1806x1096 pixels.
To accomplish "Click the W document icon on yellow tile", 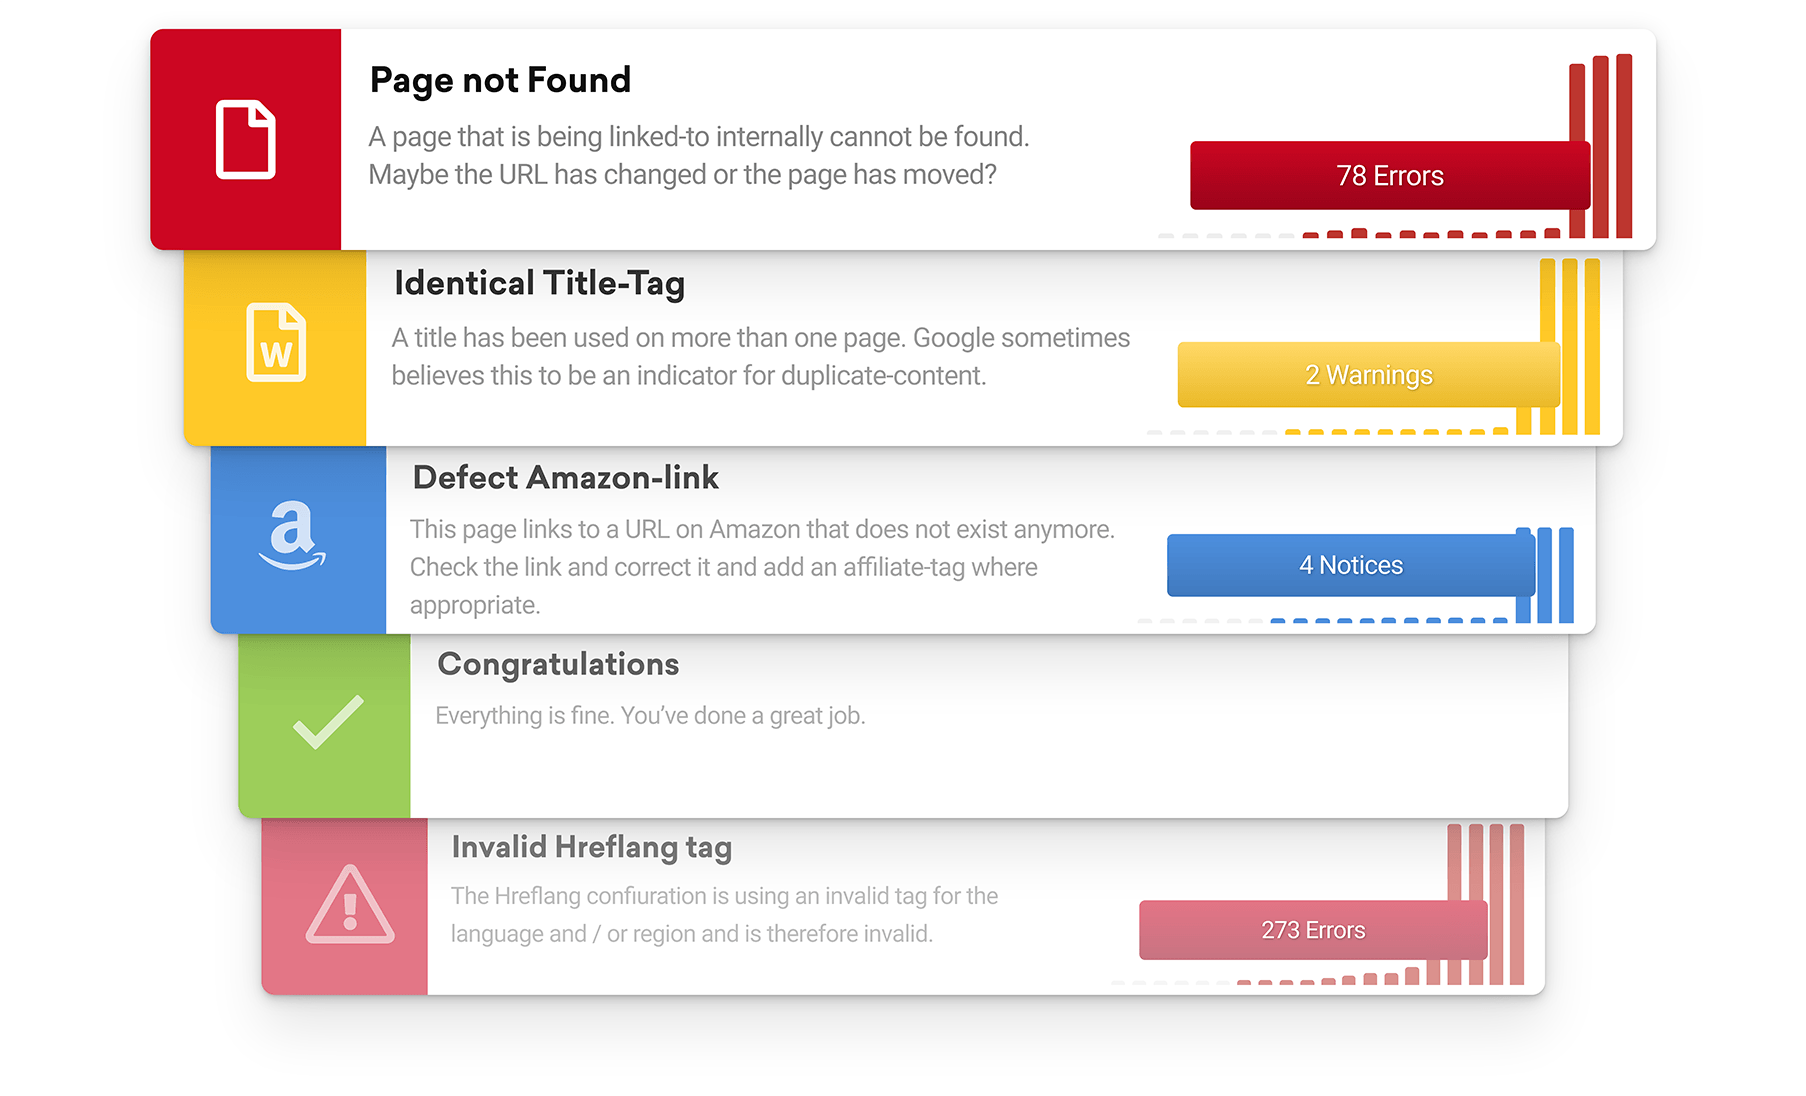I will tap(276, 342).
